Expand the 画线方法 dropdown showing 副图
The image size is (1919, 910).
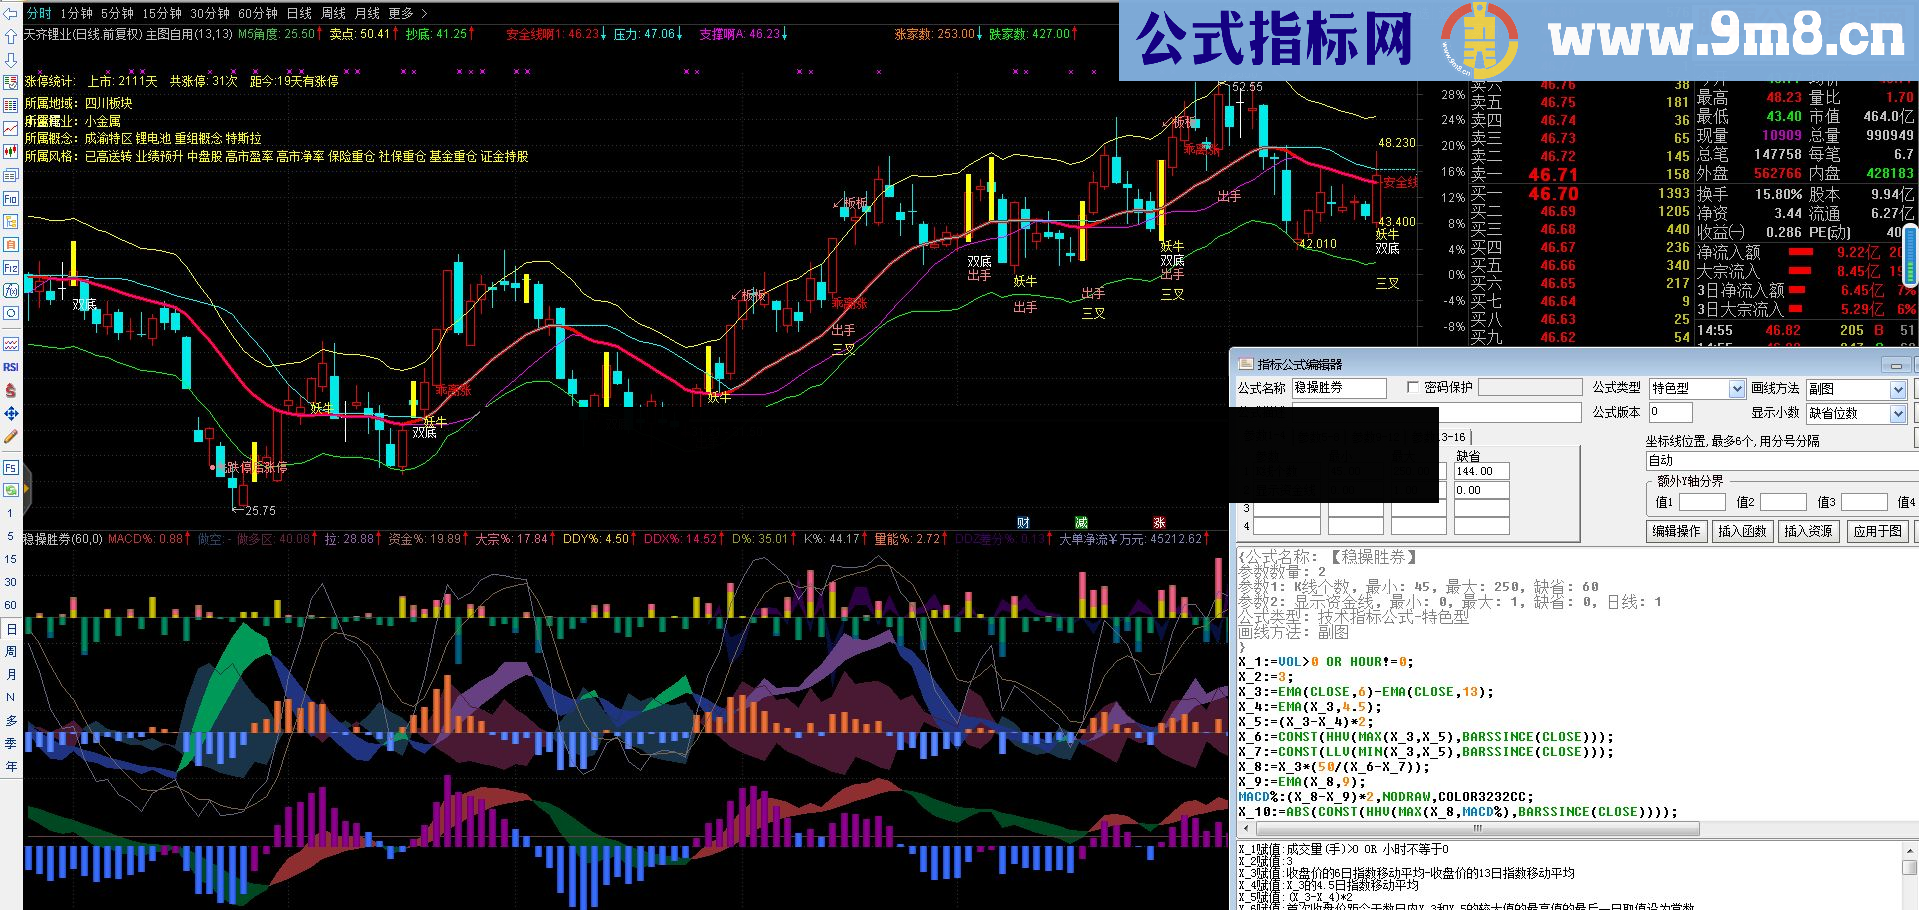coord(1898,389)
